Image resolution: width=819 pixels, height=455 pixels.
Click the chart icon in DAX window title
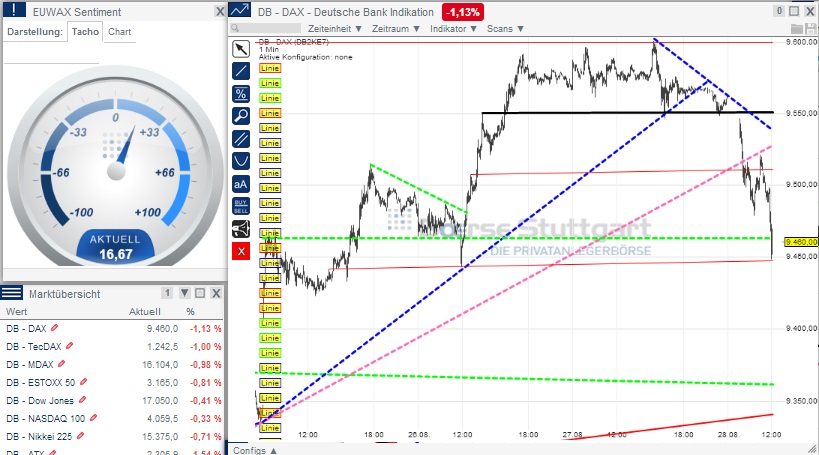(x=240, y=10)
